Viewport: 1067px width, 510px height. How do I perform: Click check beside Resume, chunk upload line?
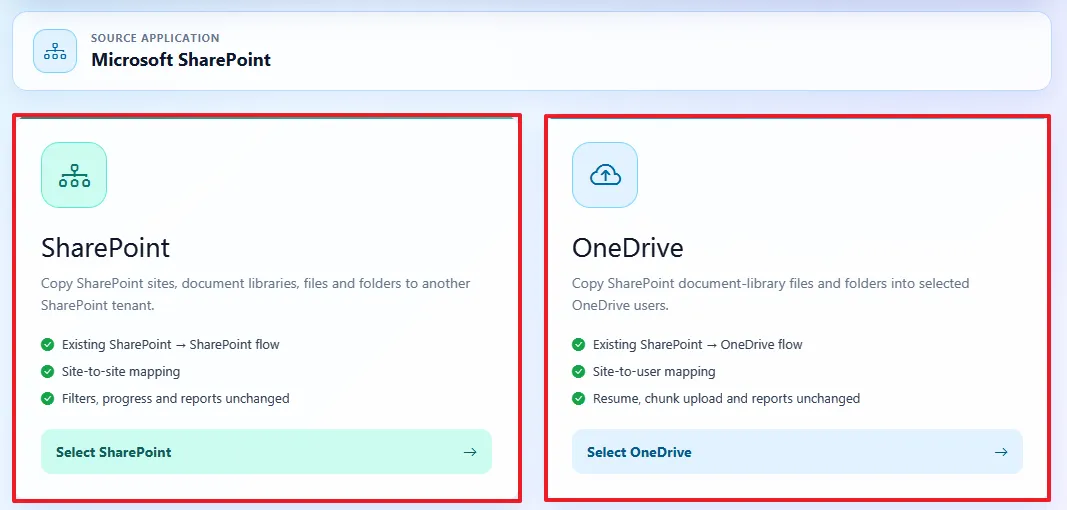point(578,398)
